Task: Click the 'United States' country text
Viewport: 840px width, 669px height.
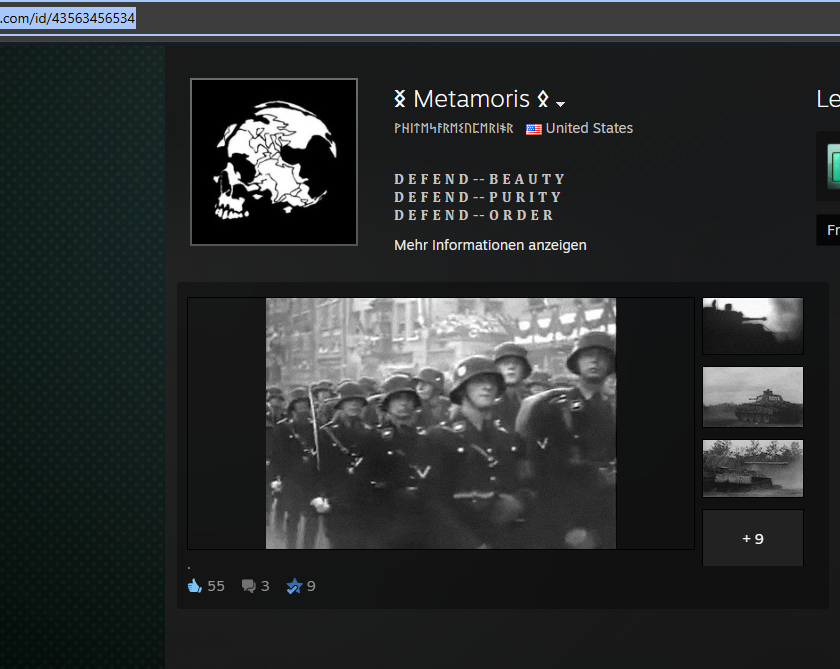Action: 589,128
